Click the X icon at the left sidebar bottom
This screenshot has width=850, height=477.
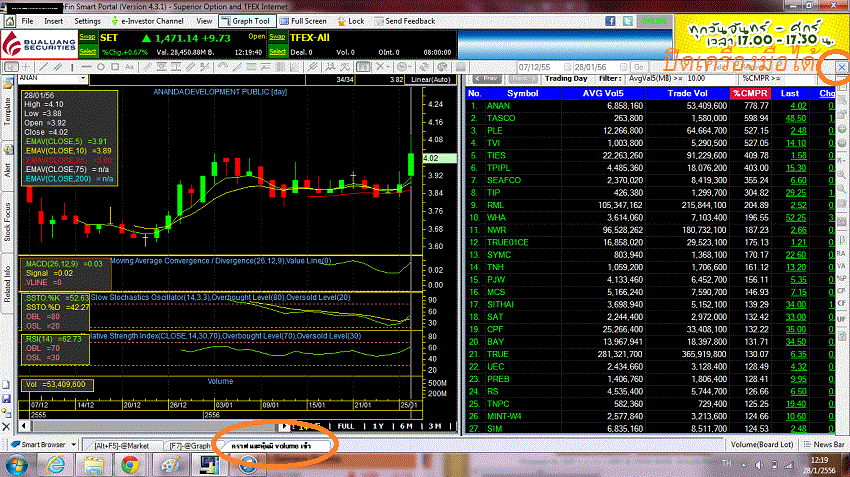6,427
